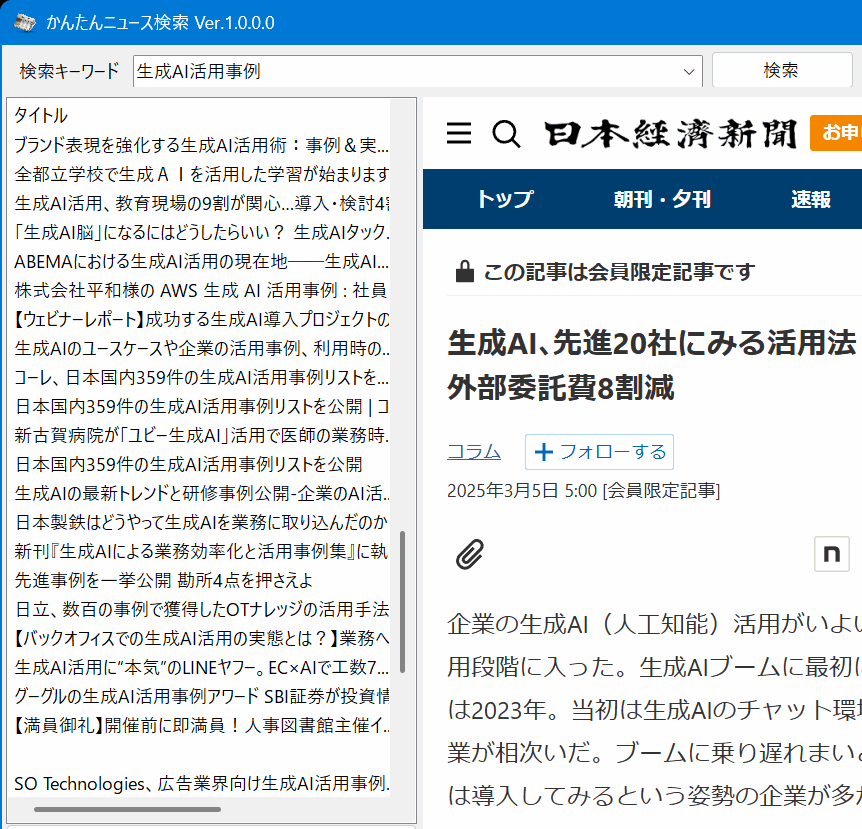
Task: Click the タイトル column header
Action: pos(41,115)
